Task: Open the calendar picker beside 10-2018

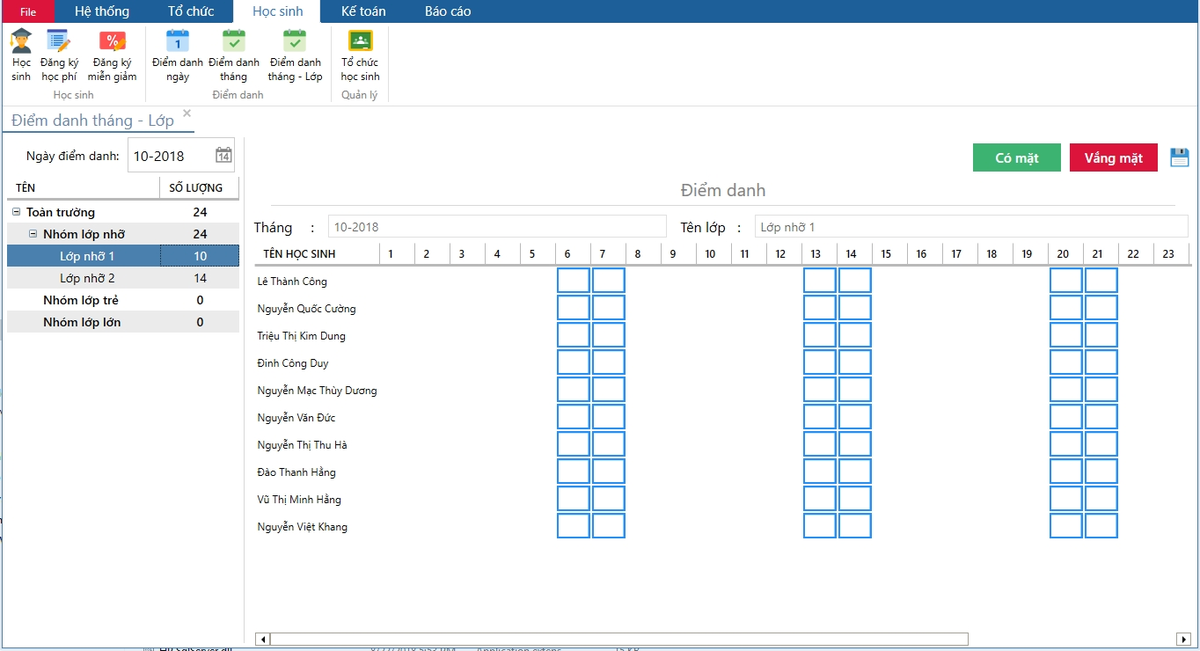Action: click(x=224, y=155)
